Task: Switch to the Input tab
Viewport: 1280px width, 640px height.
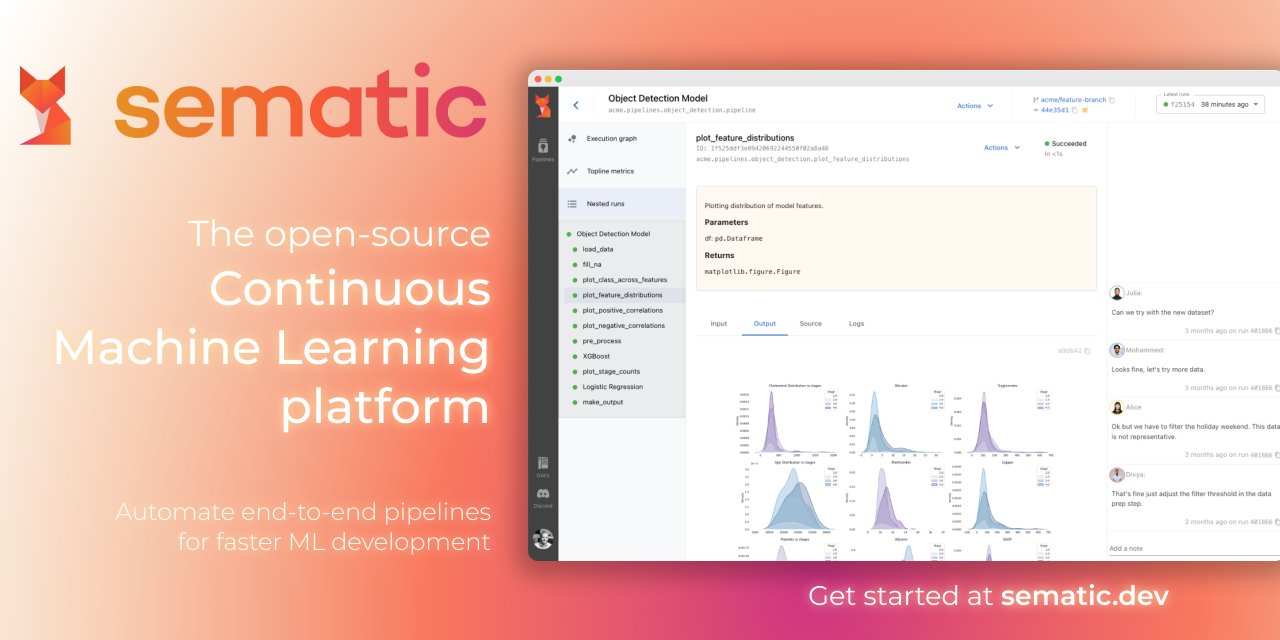Action: (718, 324)
